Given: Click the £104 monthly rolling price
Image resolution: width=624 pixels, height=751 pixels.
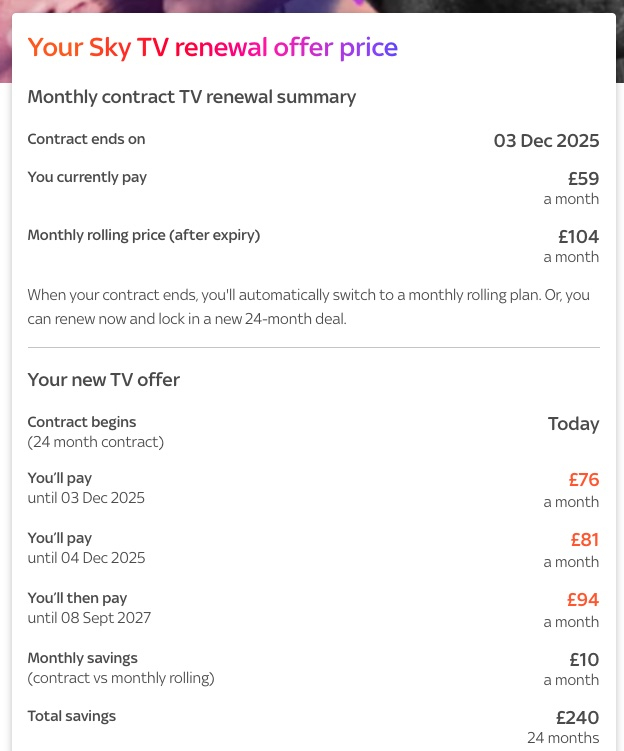Looking at the screenshot, I should coord(579,237).
